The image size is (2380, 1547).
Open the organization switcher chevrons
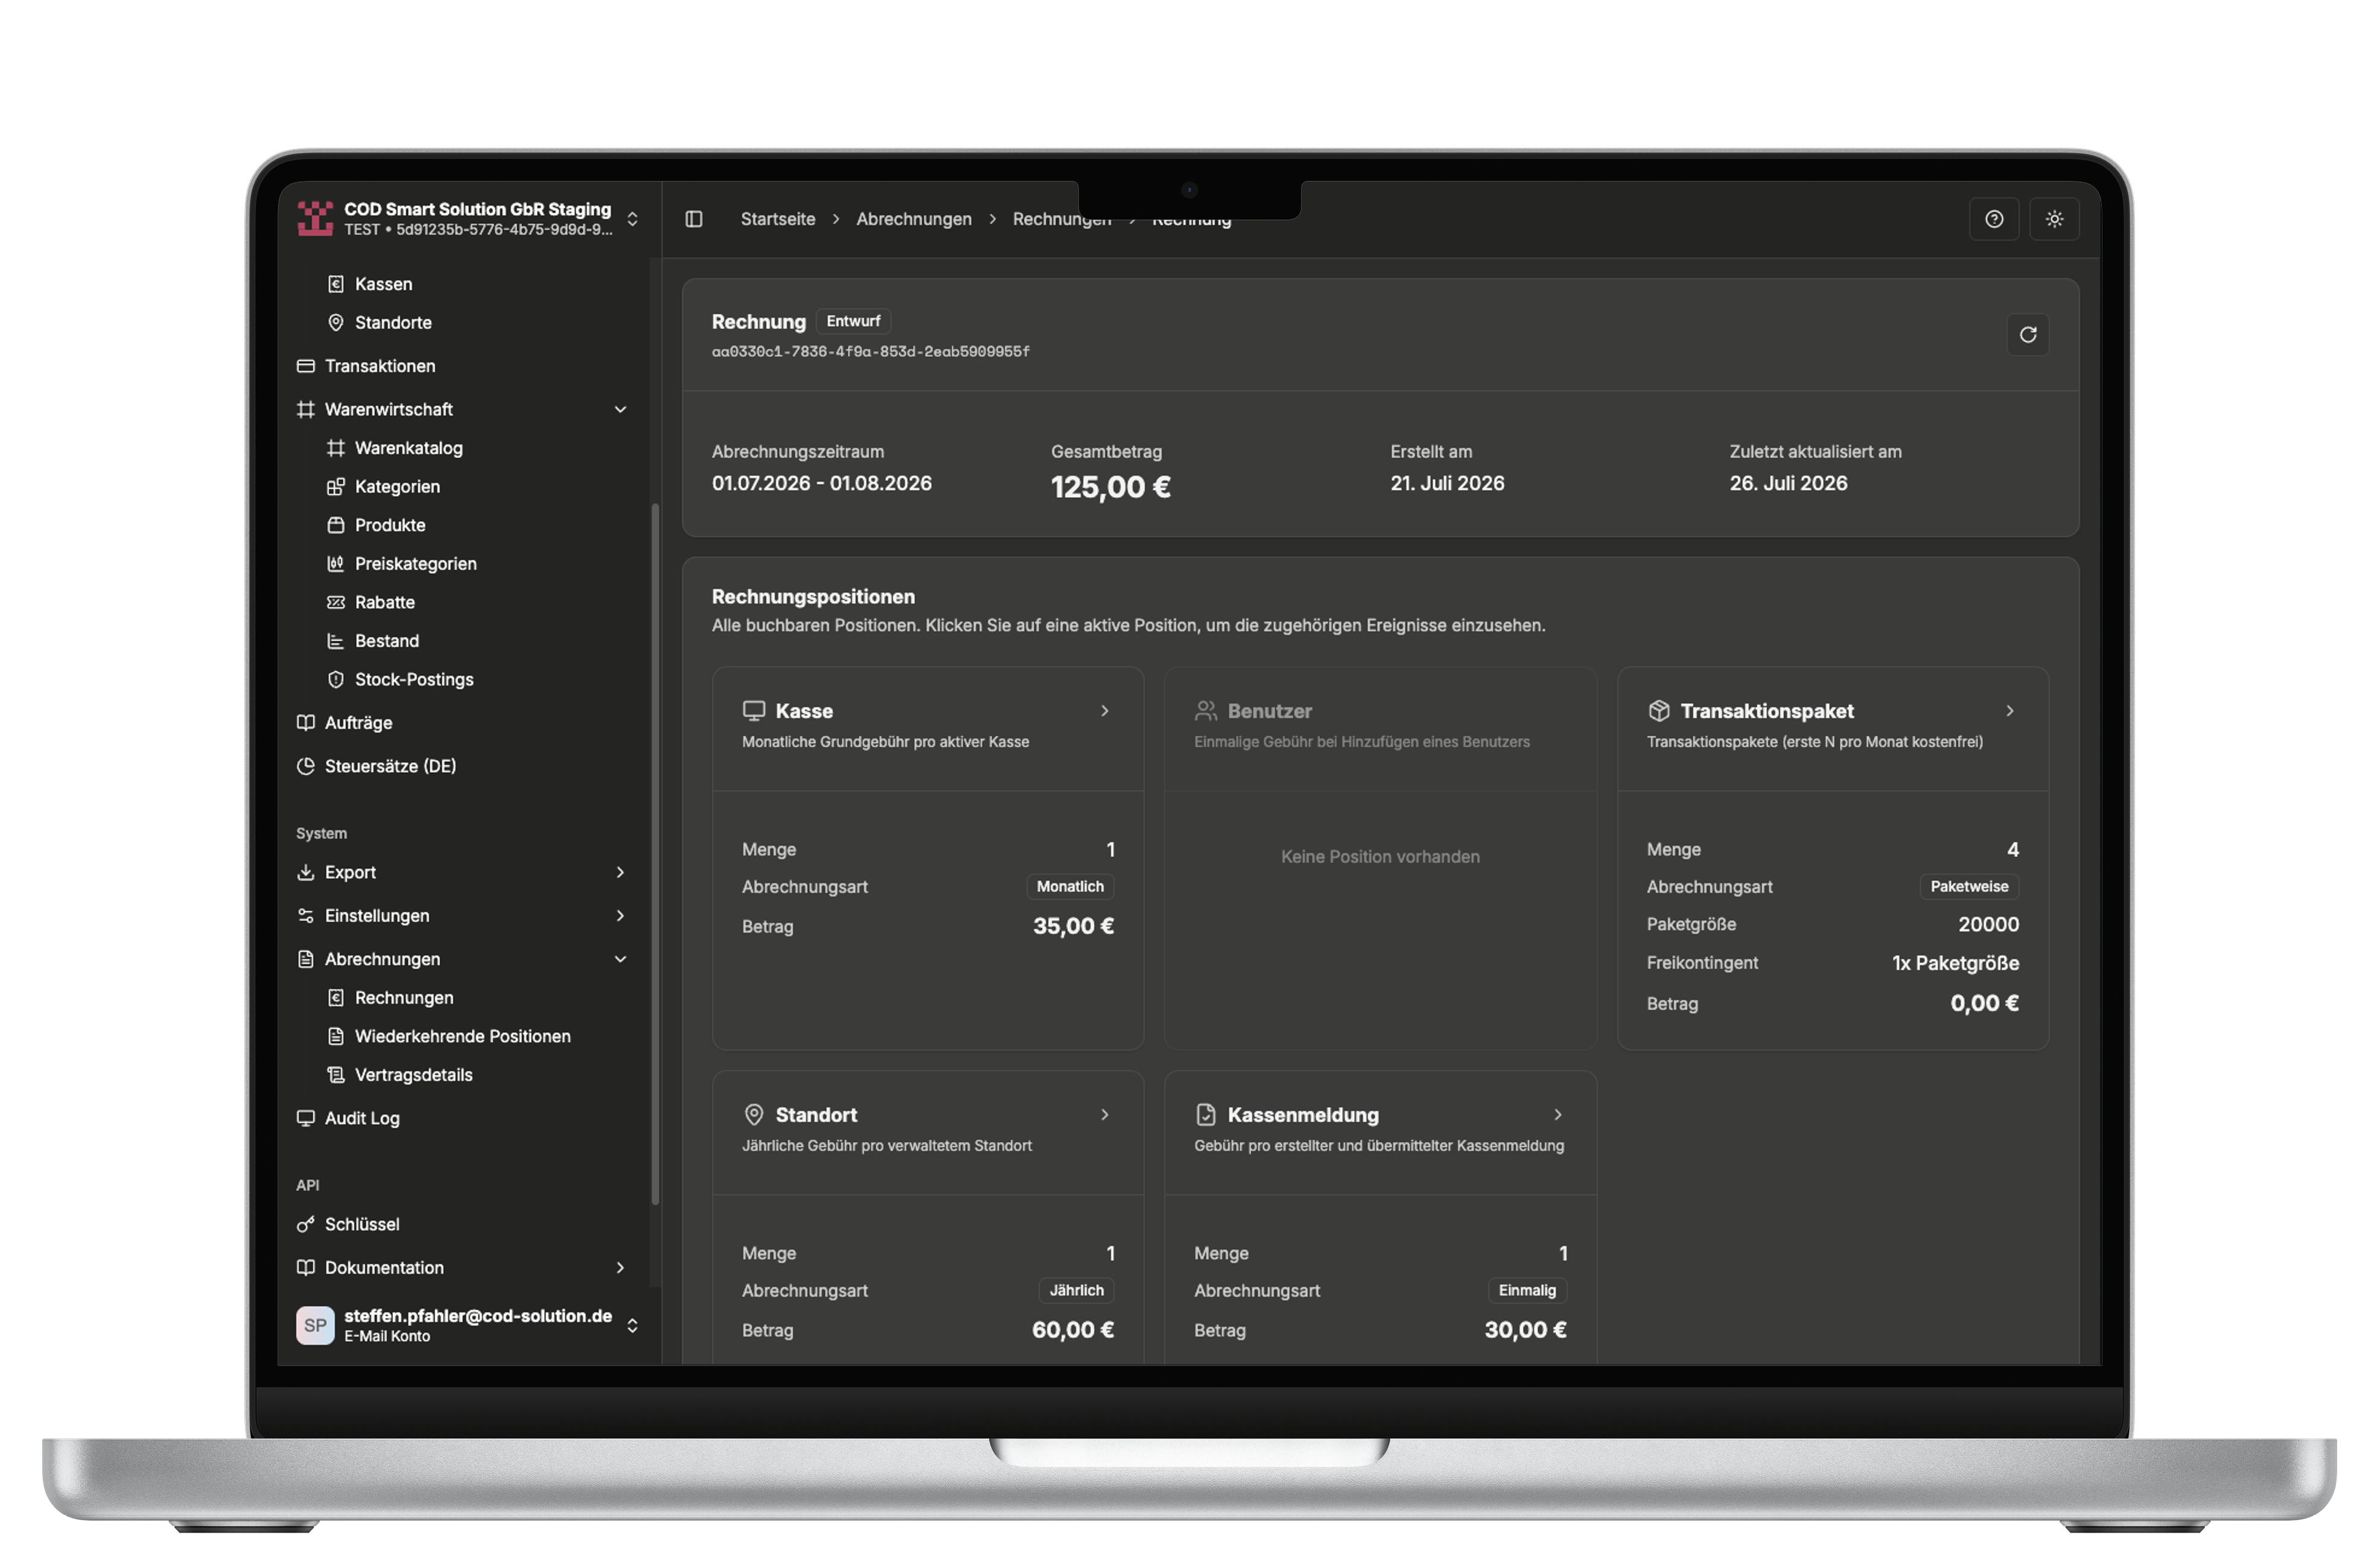tap(632, 219)
